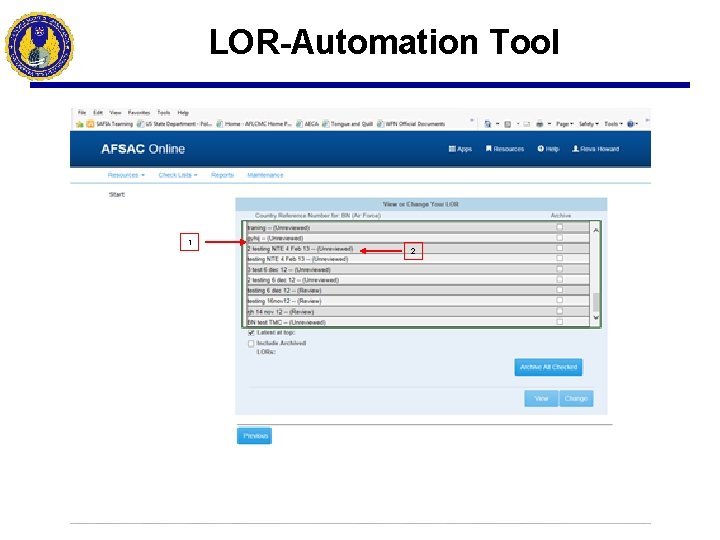Viewport: 720px width, 540px height.
Task: Open the SAFIA Training bookmark
Action: (110, 124)
